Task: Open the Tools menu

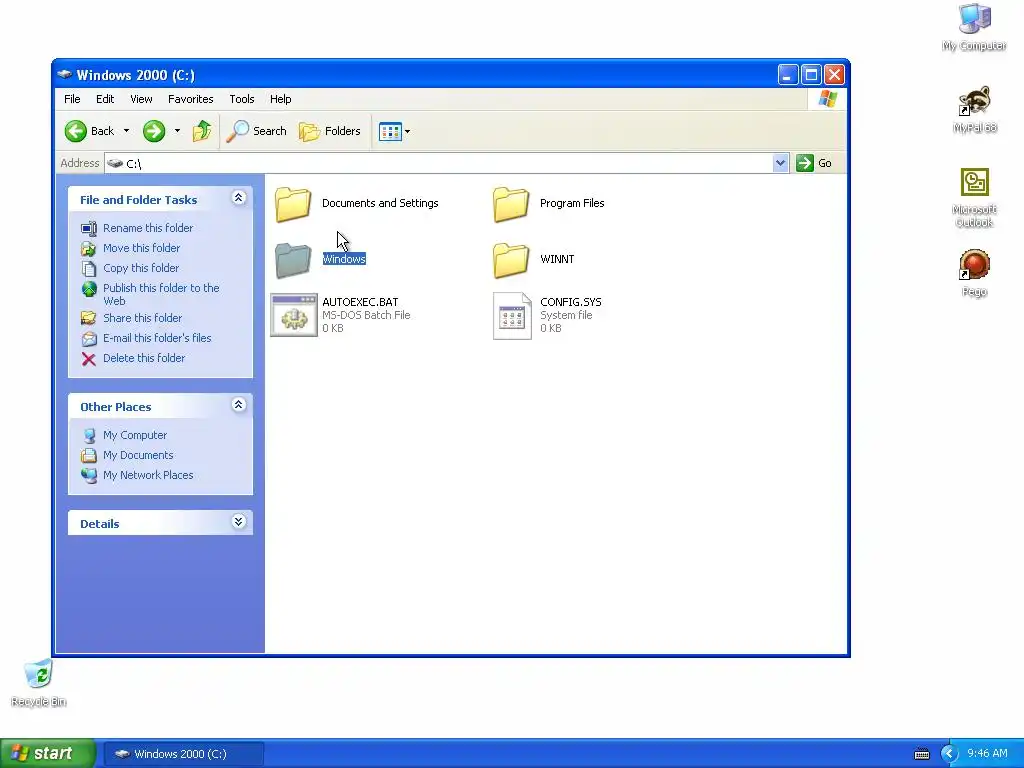Action: 242,99
